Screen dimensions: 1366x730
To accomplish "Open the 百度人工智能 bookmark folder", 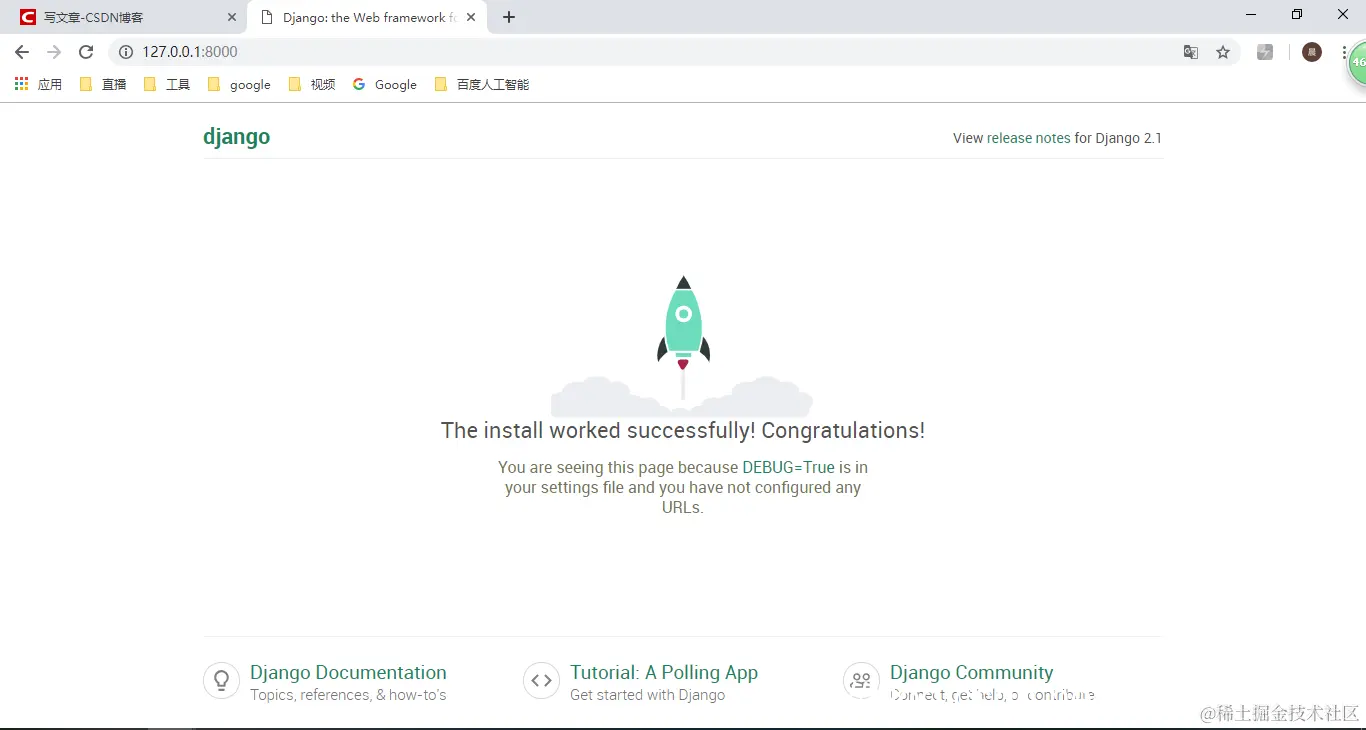I will 482,84.
